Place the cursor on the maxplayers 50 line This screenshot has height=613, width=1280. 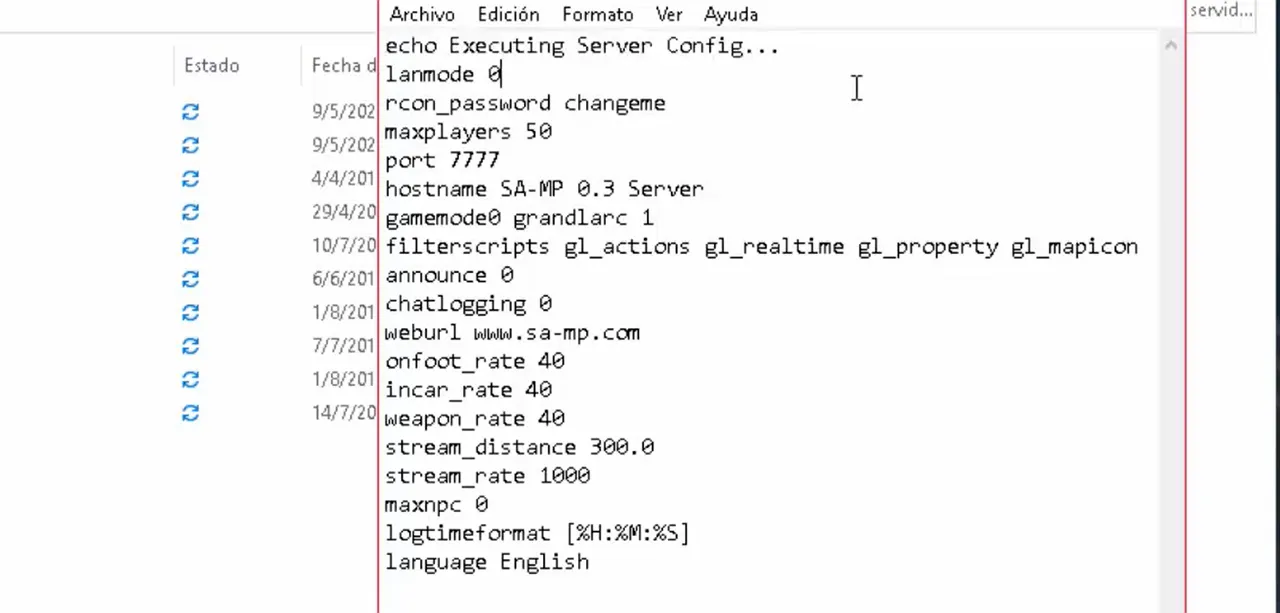tap(470, 131)
